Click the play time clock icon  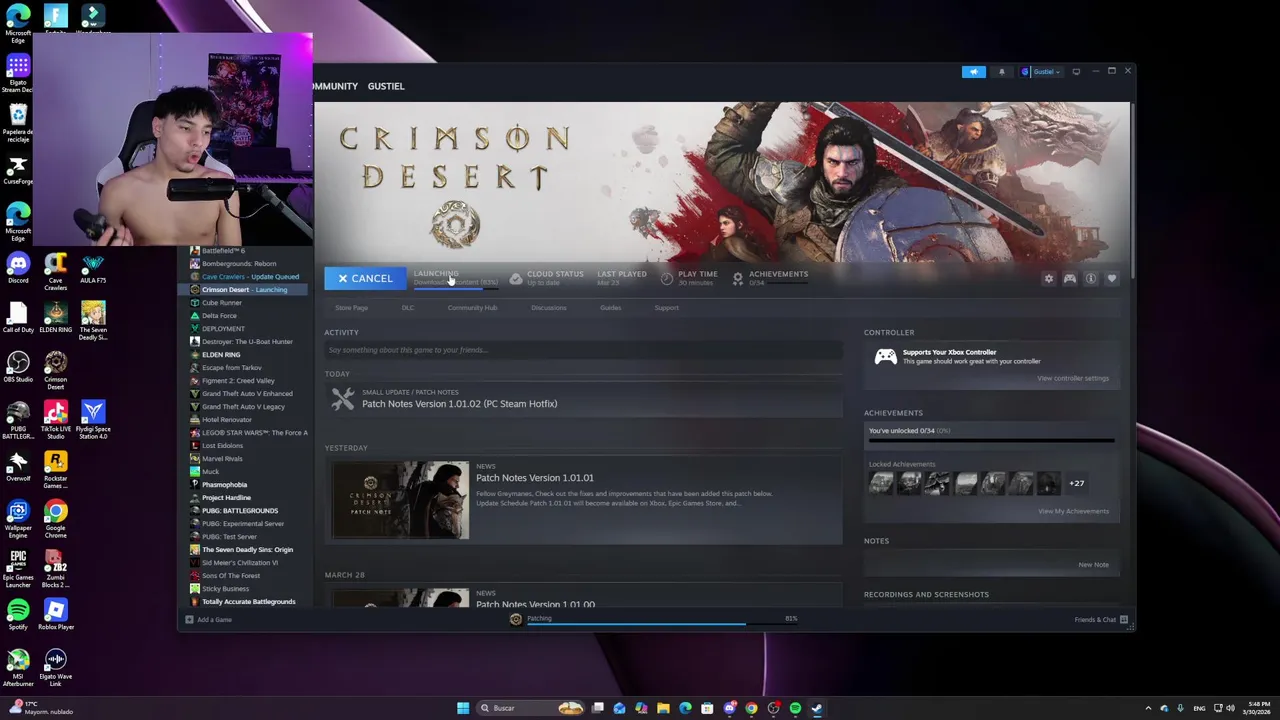click(x=667, y=279)
